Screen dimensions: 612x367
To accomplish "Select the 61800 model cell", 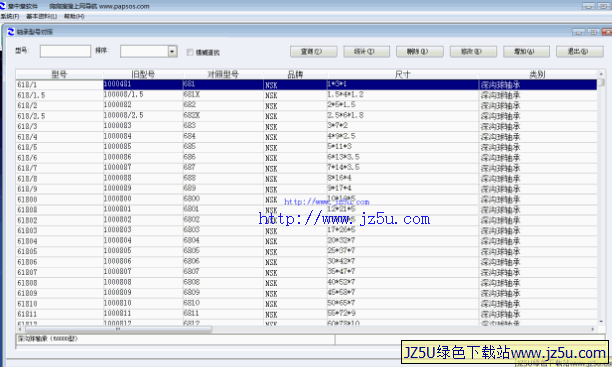I will click(x=59, y=199).
